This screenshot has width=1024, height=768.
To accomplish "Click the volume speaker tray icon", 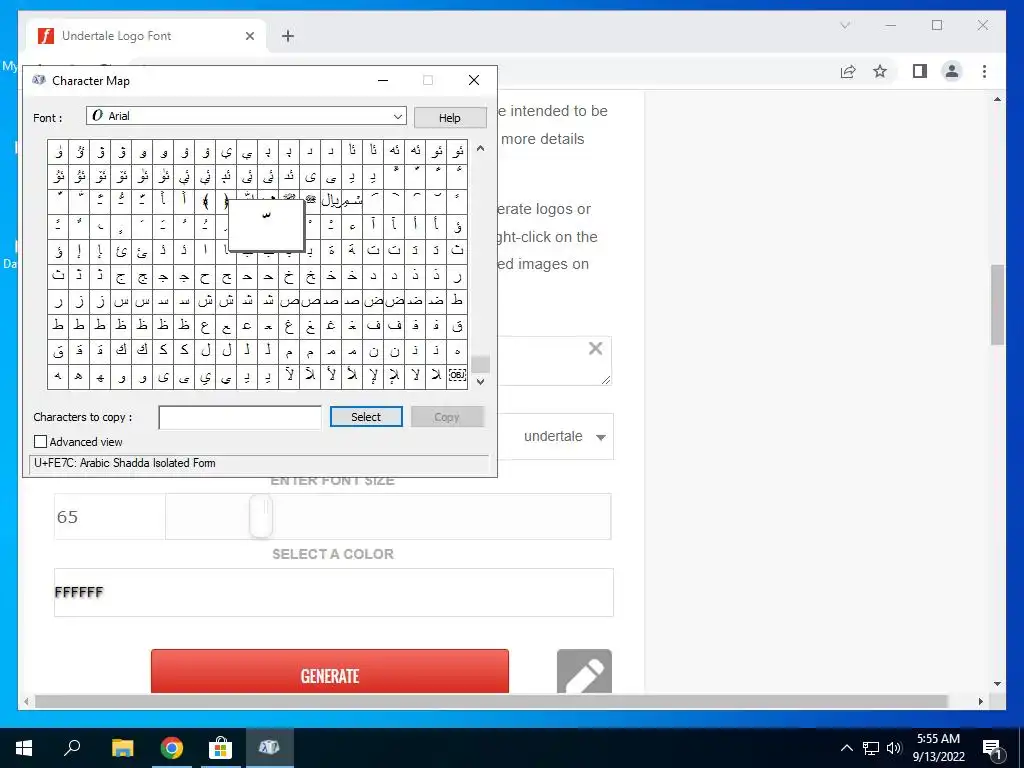I will coord(894,748).
